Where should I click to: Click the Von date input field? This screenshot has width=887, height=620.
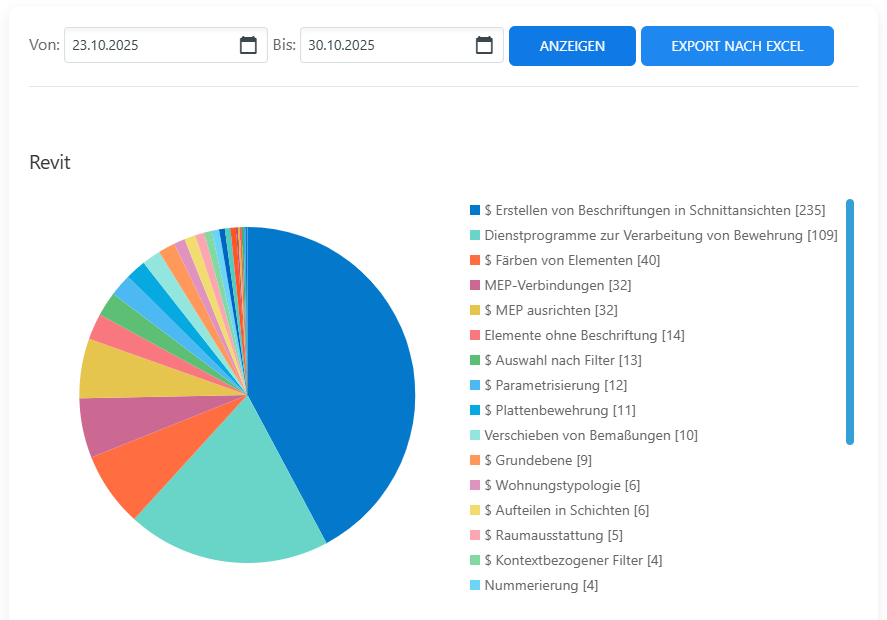click(150, 45)
